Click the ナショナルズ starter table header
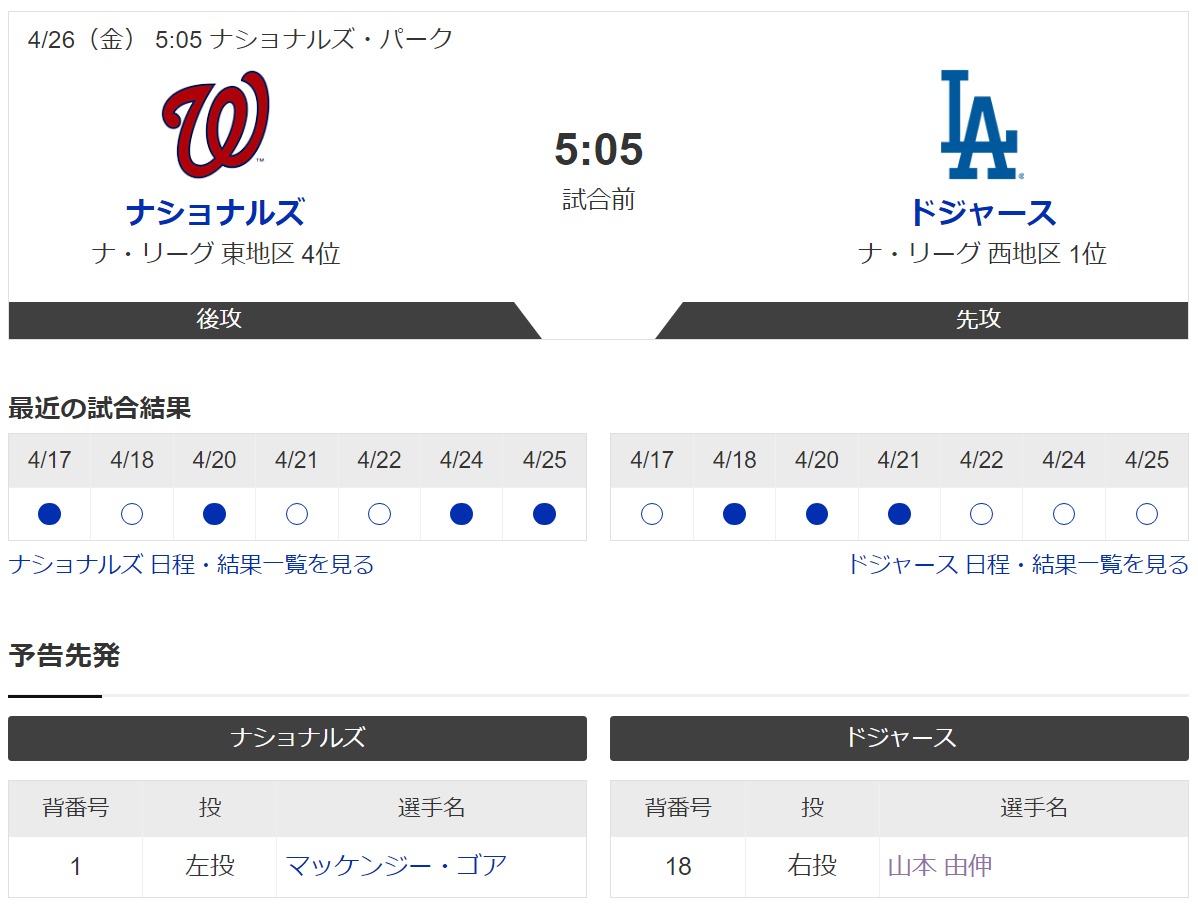This screenshot has height=907, width=1198. 297,738
